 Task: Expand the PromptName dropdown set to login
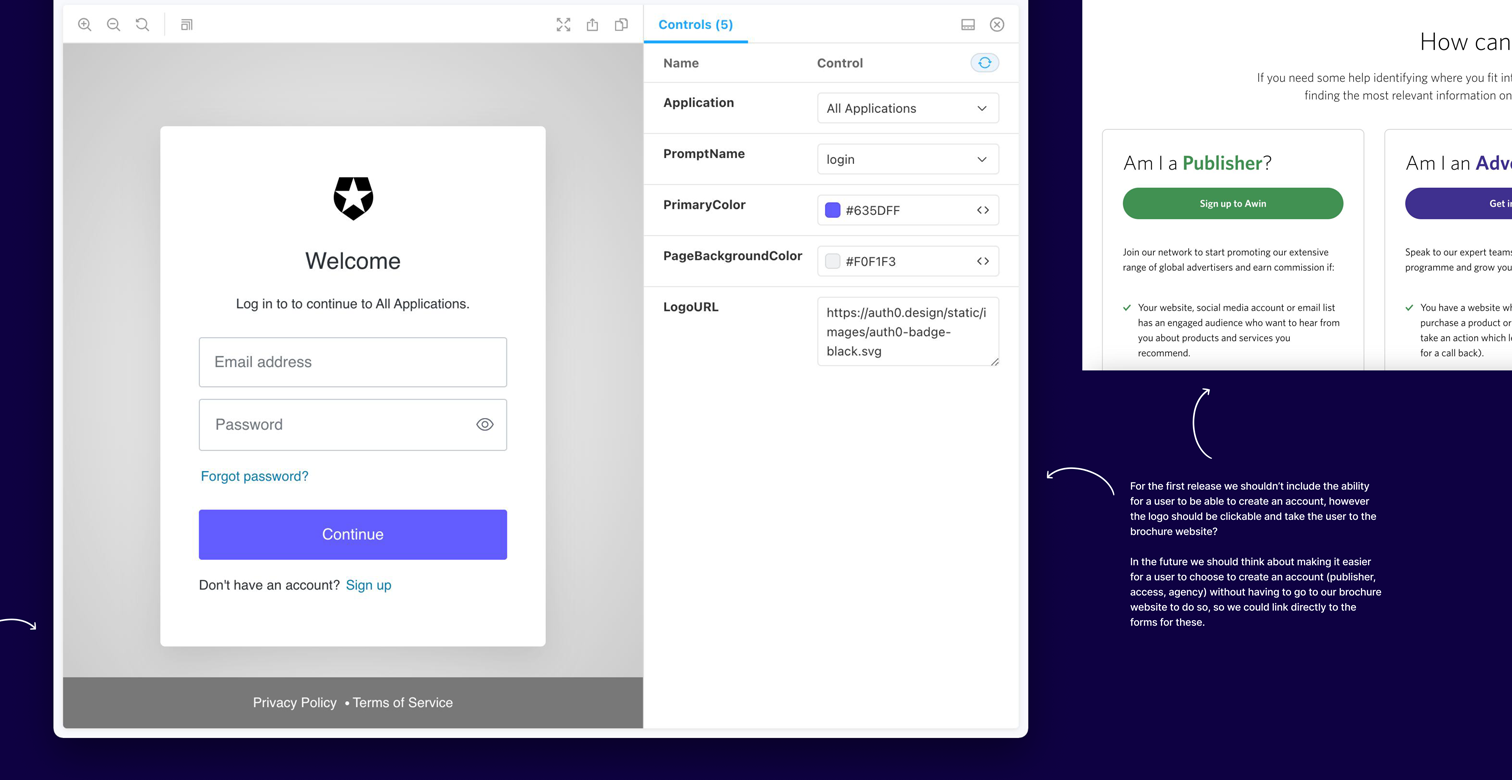pyautogui.click(x=907, y=159)
